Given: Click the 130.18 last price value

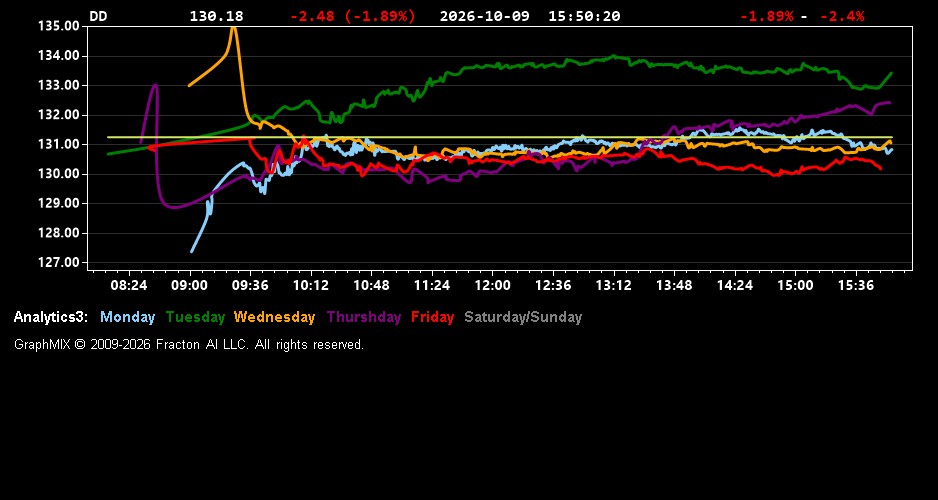Looking at the screenshot, I should (217, 16).
